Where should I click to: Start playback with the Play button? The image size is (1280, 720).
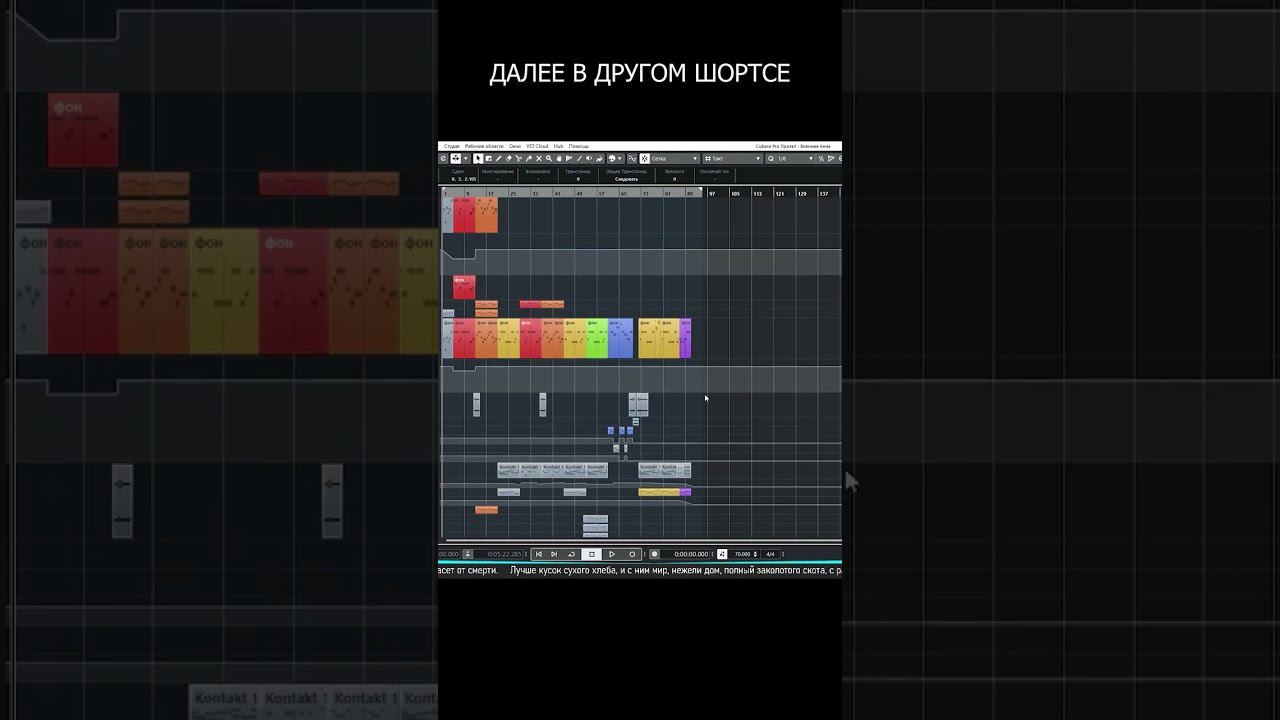point(612,554)
